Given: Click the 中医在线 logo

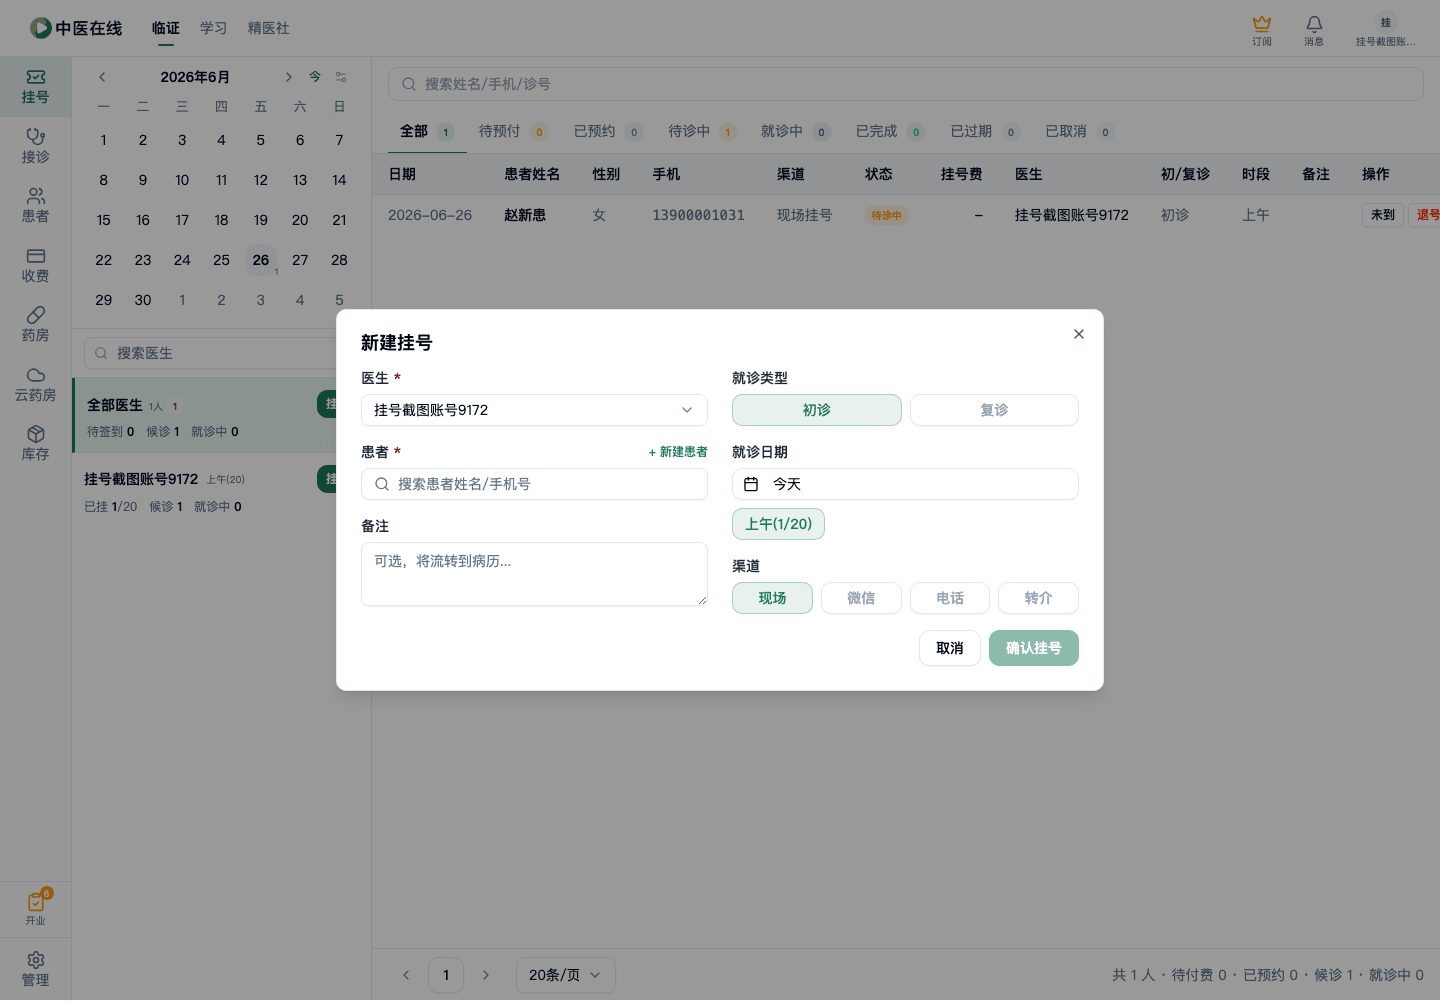Looking at the screenshot, I should pyautogui.click(x=76, y=28).
